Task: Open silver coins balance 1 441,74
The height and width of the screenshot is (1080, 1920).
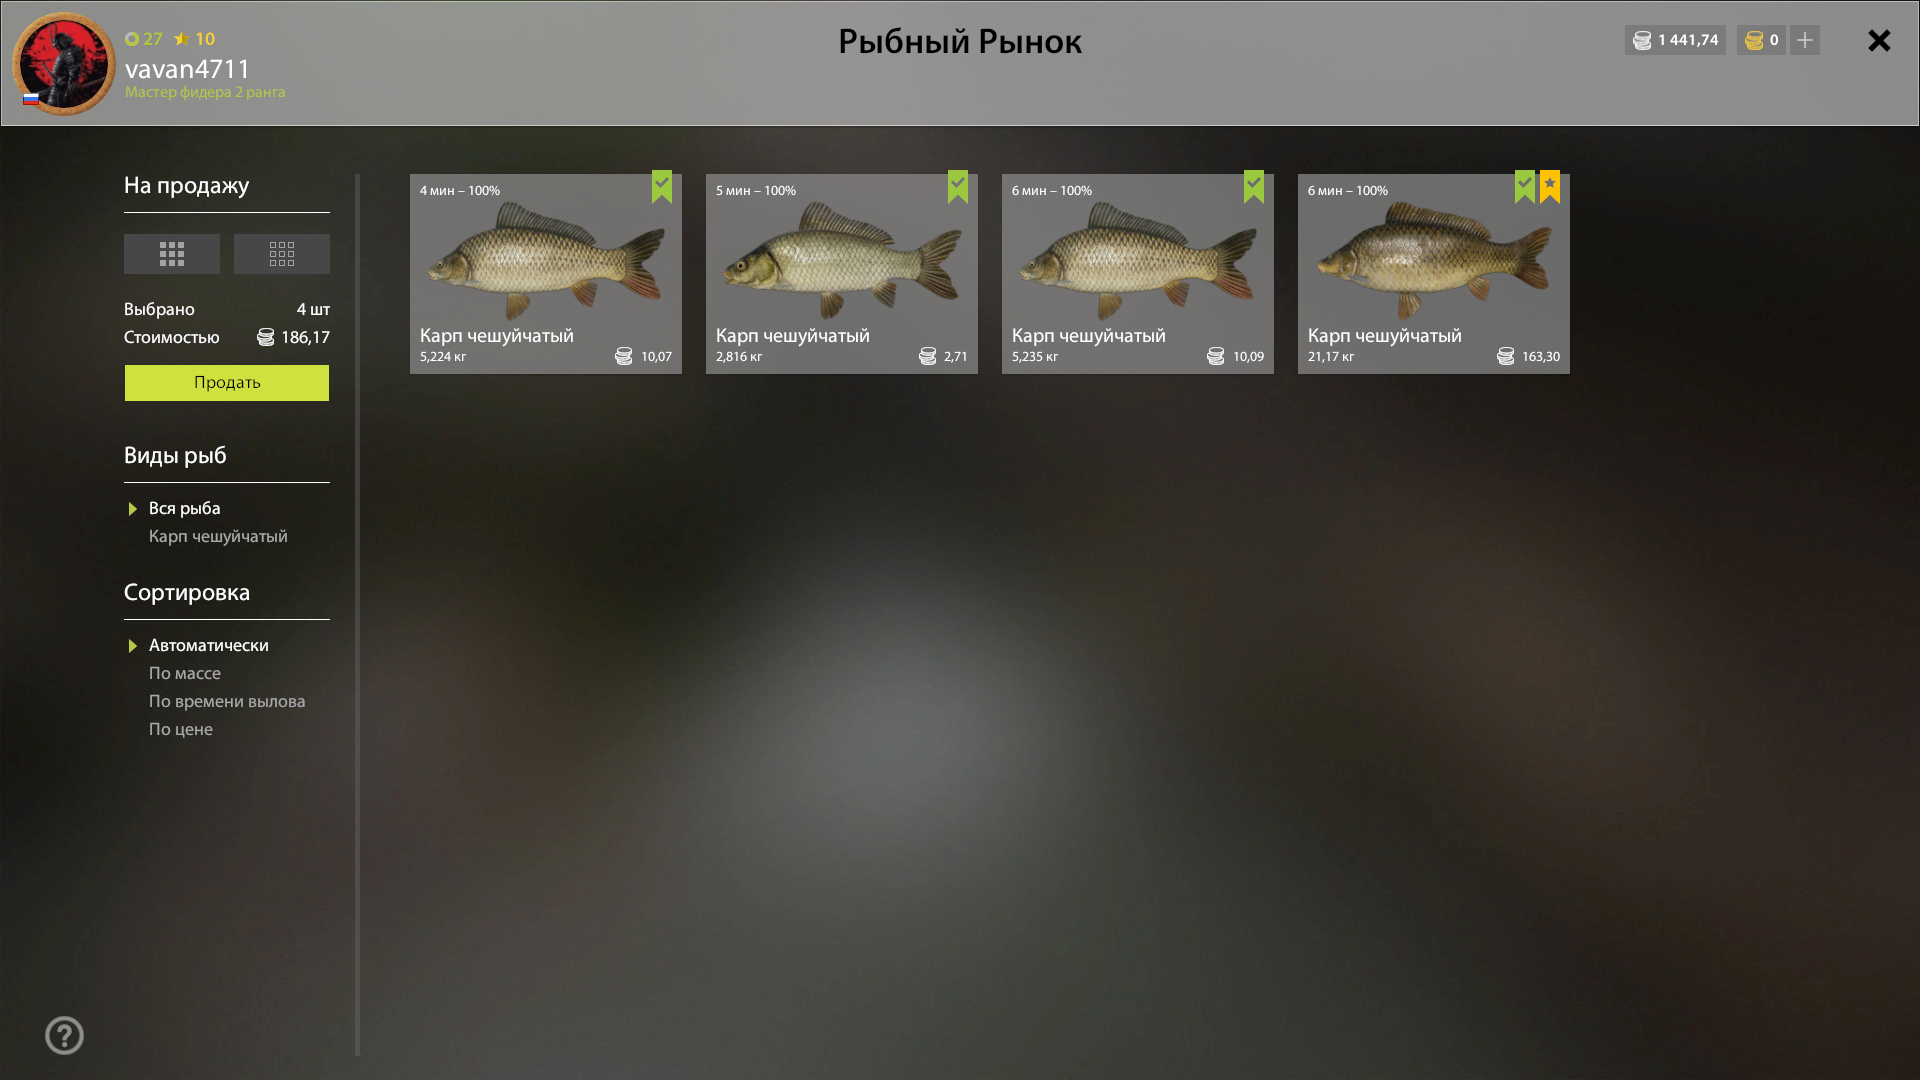Action: tap(1675, 40)
